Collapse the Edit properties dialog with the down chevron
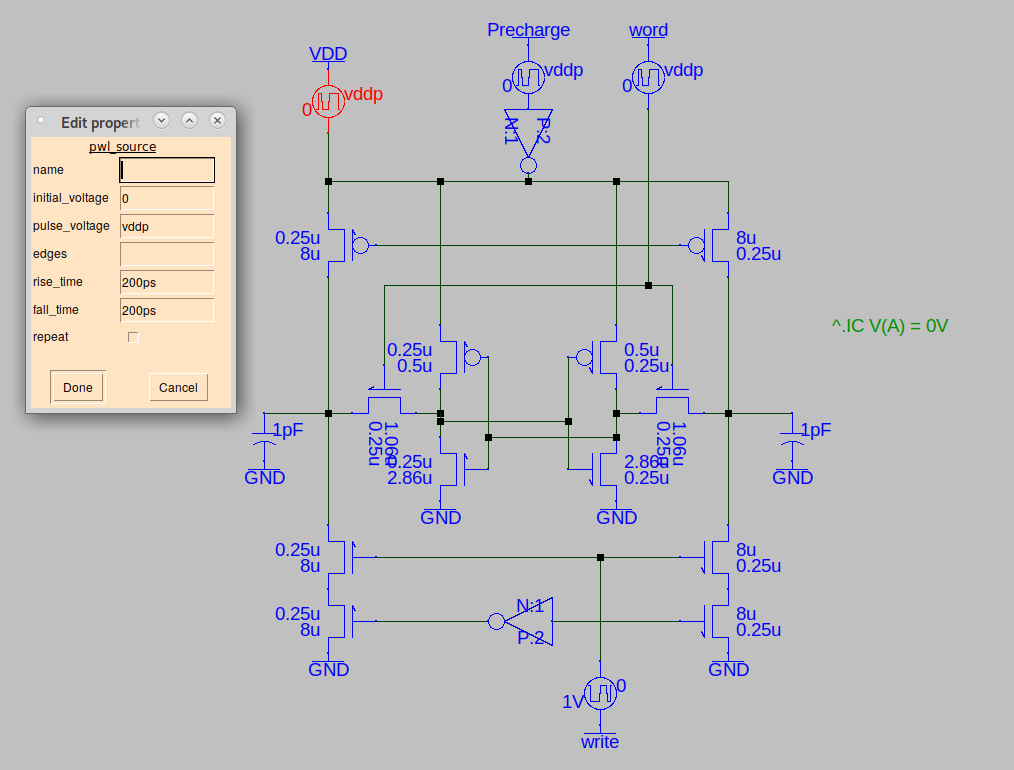The image size is (1014, 770). click(161, 120)
